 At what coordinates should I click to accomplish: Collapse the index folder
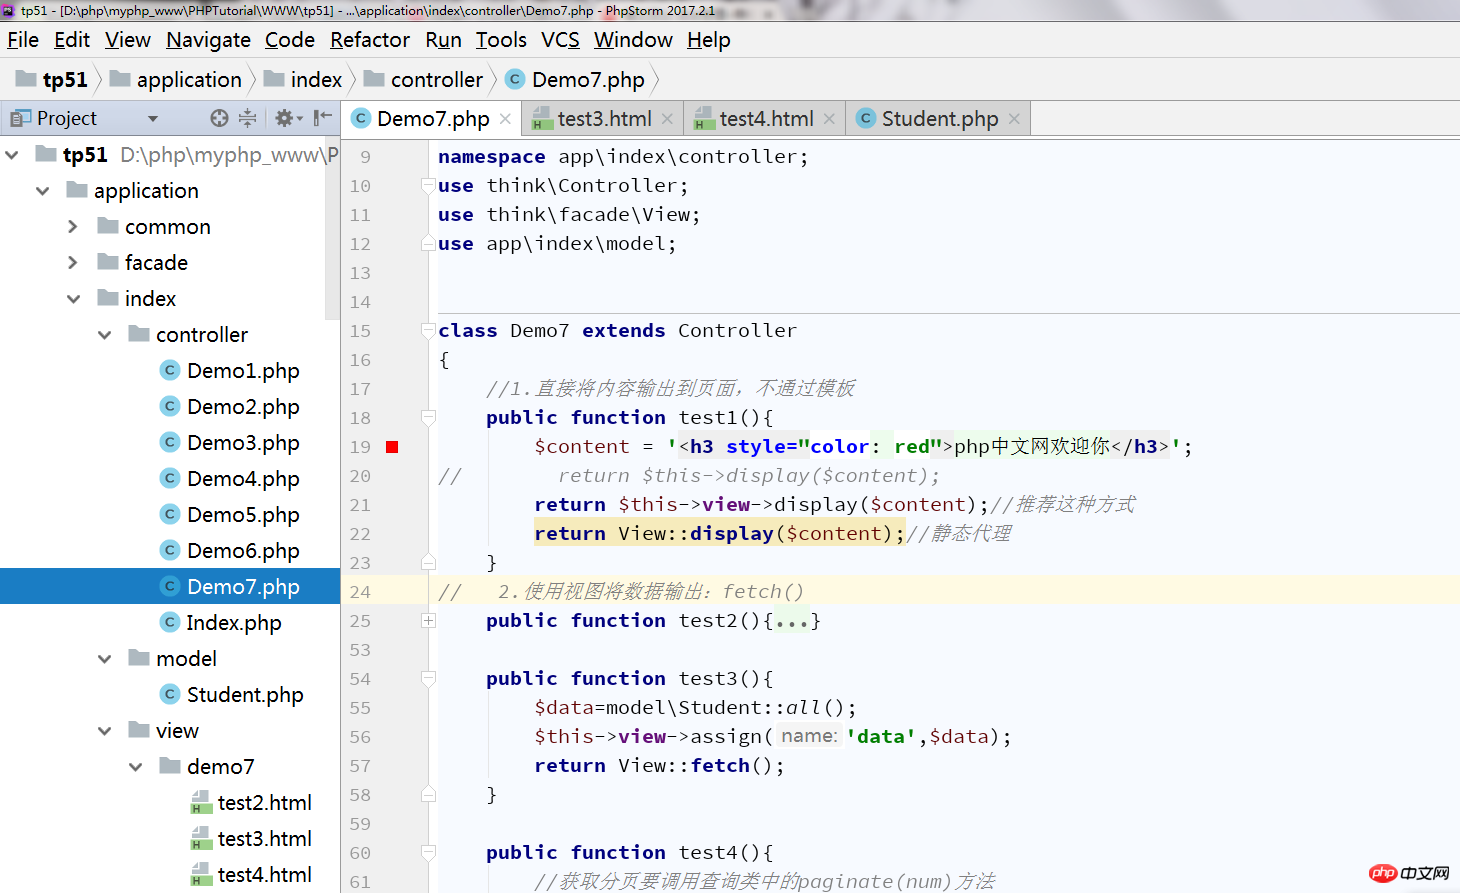[x=73, y=299]
